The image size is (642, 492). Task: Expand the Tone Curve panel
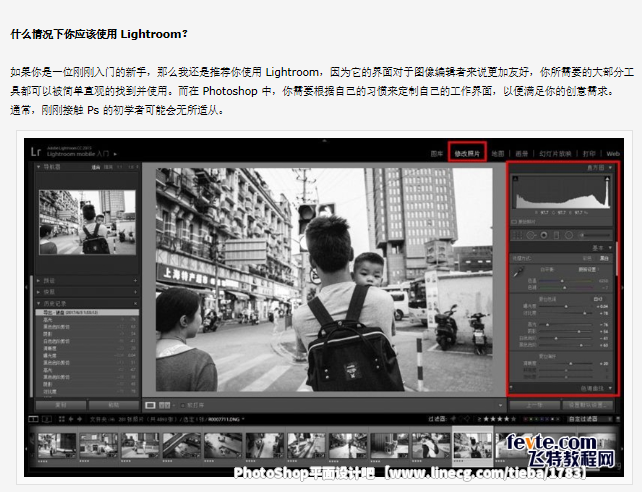click(610, 388)
